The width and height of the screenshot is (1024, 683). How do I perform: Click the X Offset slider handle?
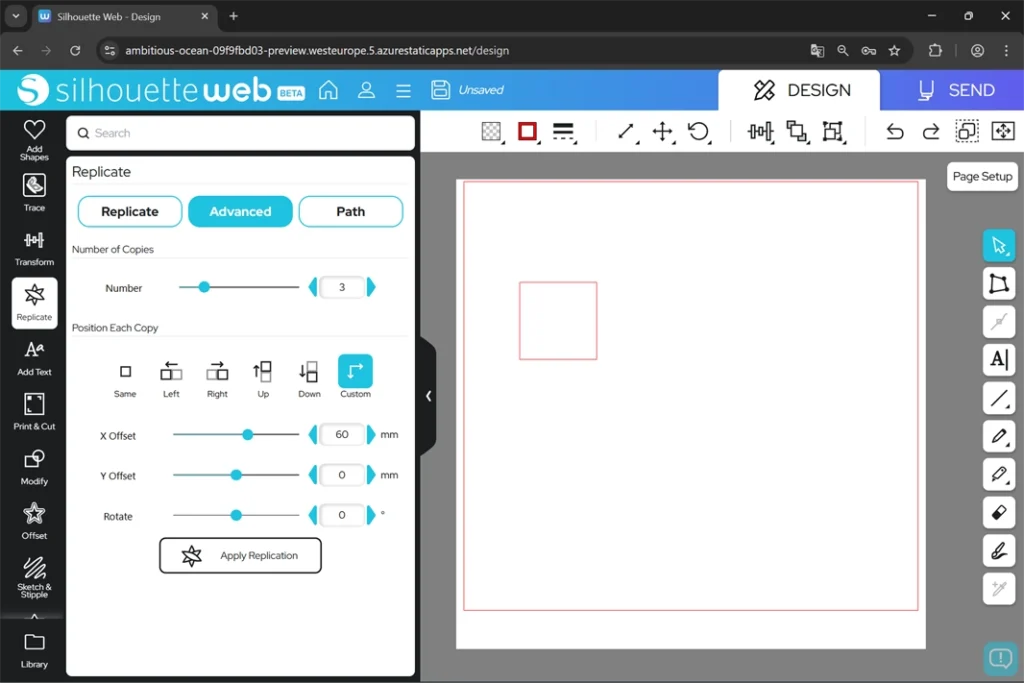pos(247,435)
